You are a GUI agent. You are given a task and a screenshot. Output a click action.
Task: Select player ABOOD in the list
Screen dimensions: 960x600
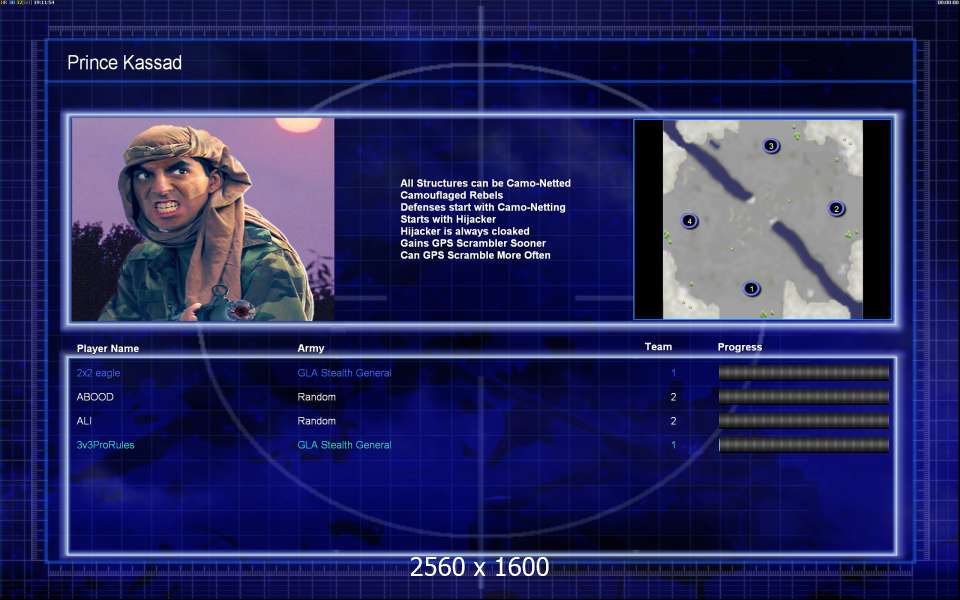[95, 397]
